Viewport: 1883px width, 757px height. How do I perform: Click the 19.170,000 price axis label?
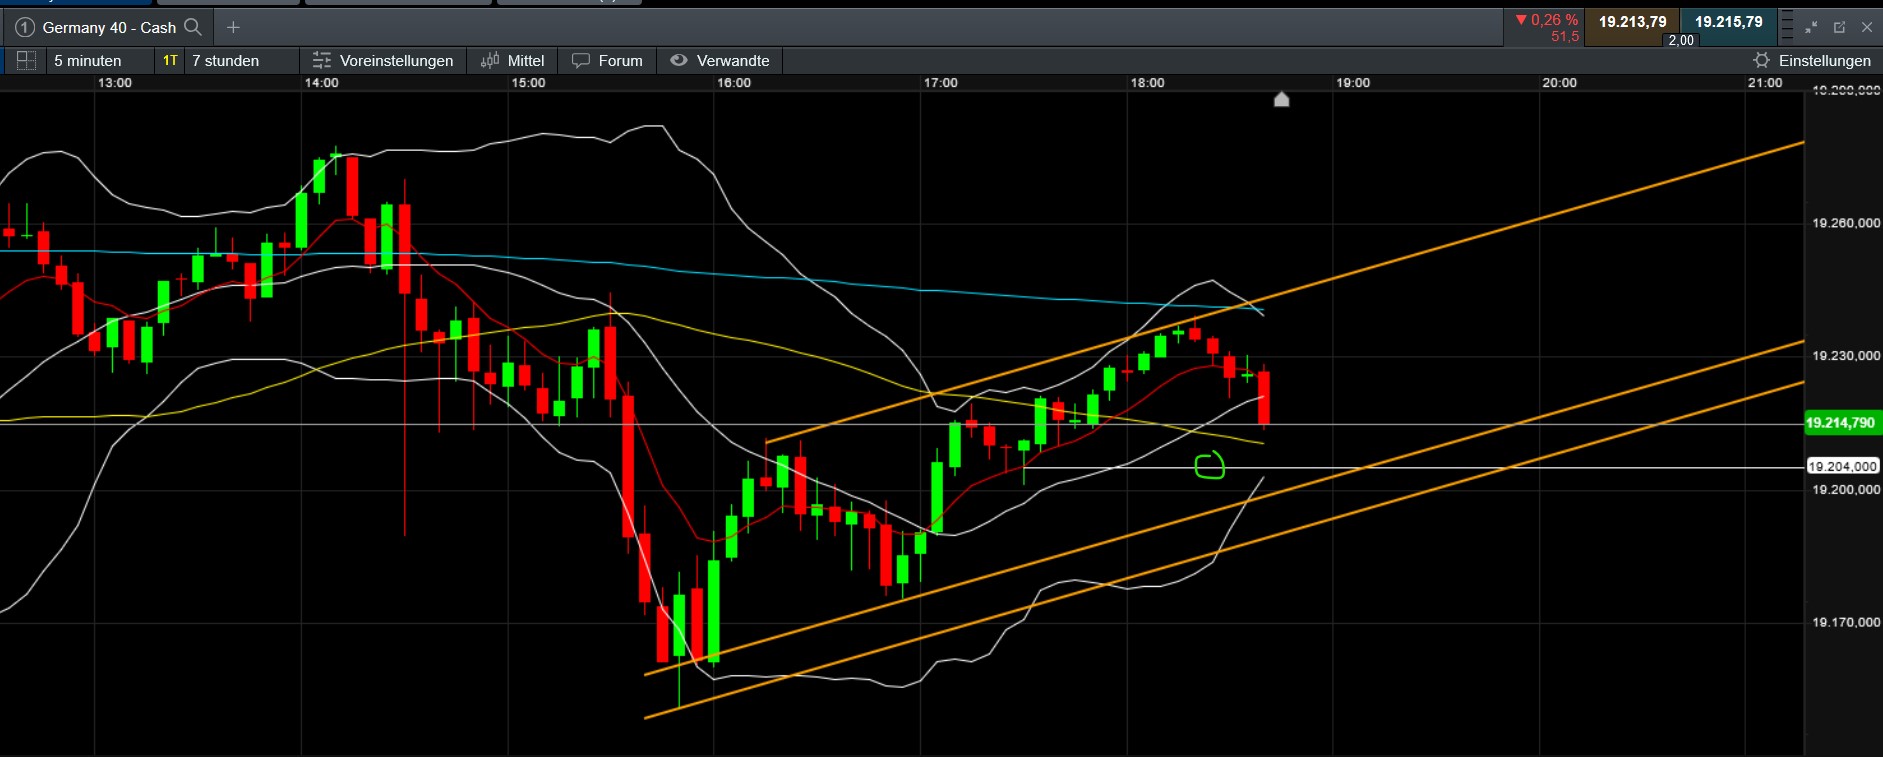point(1846,622)
